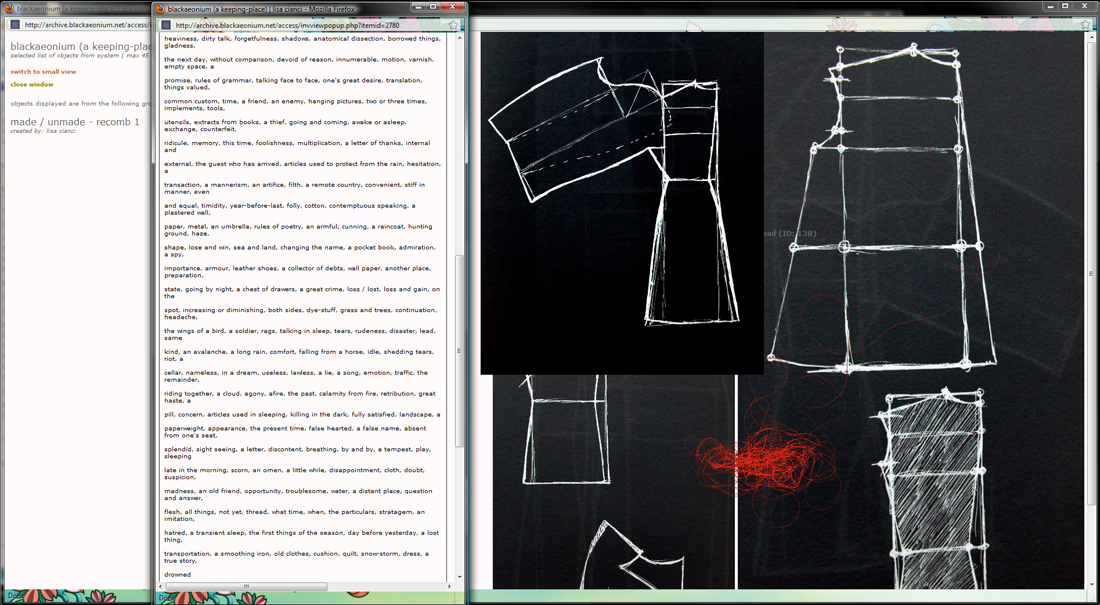The width and height of the screenshot is (1100, 605).
Task: Click the 'blackaeonium (a keeping-place' page heading
Action: click(81, 46)
